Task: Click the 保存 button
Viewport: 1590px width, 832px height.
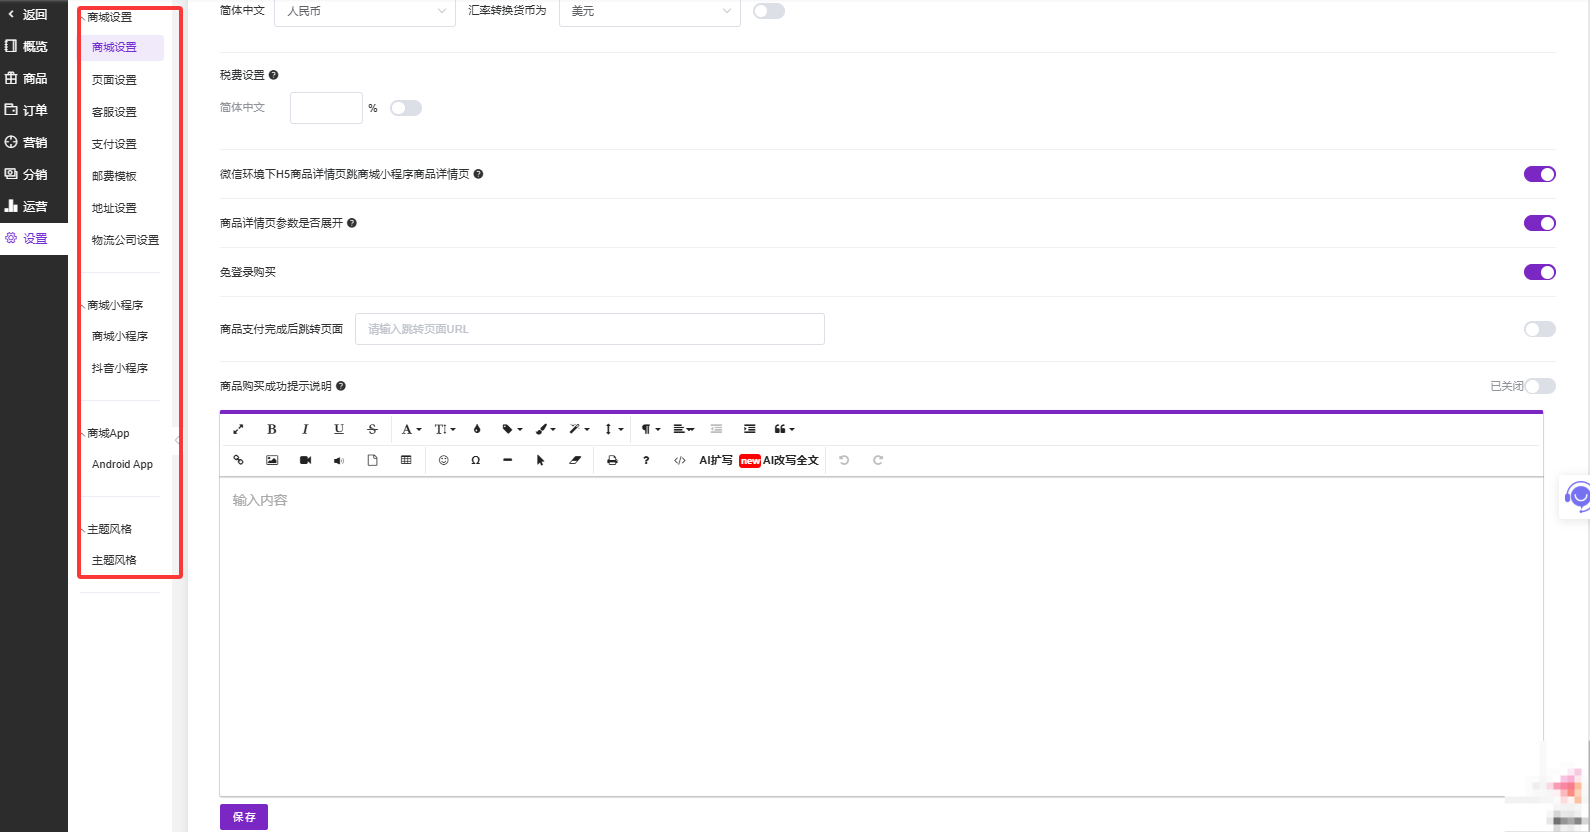Action: pos(244,817)
